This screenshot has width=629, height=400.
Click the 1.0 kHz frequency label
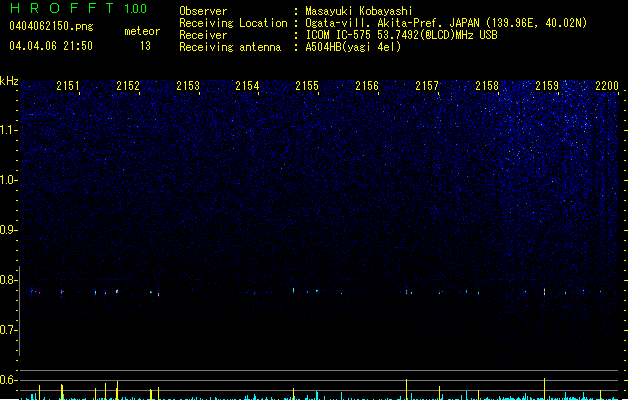coord(8,180)
